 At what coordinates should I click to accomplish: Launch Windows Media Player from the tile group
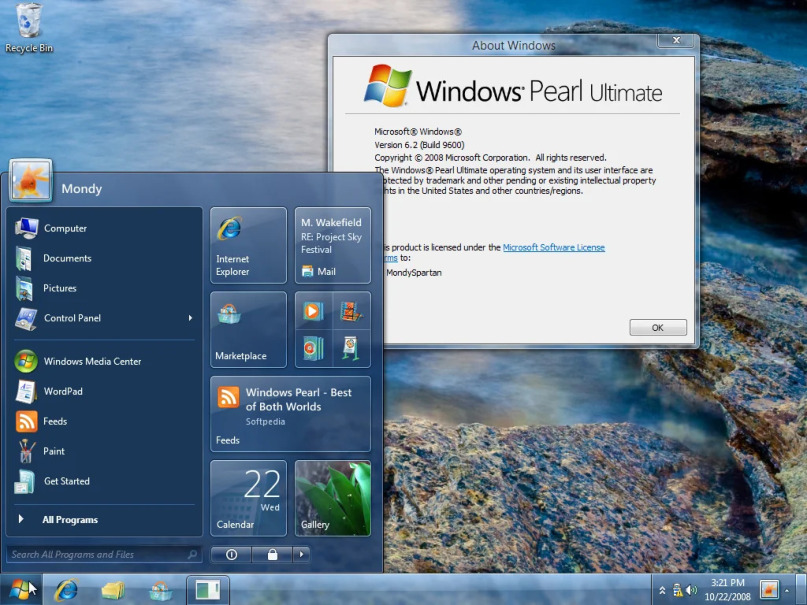pos(313,311)
